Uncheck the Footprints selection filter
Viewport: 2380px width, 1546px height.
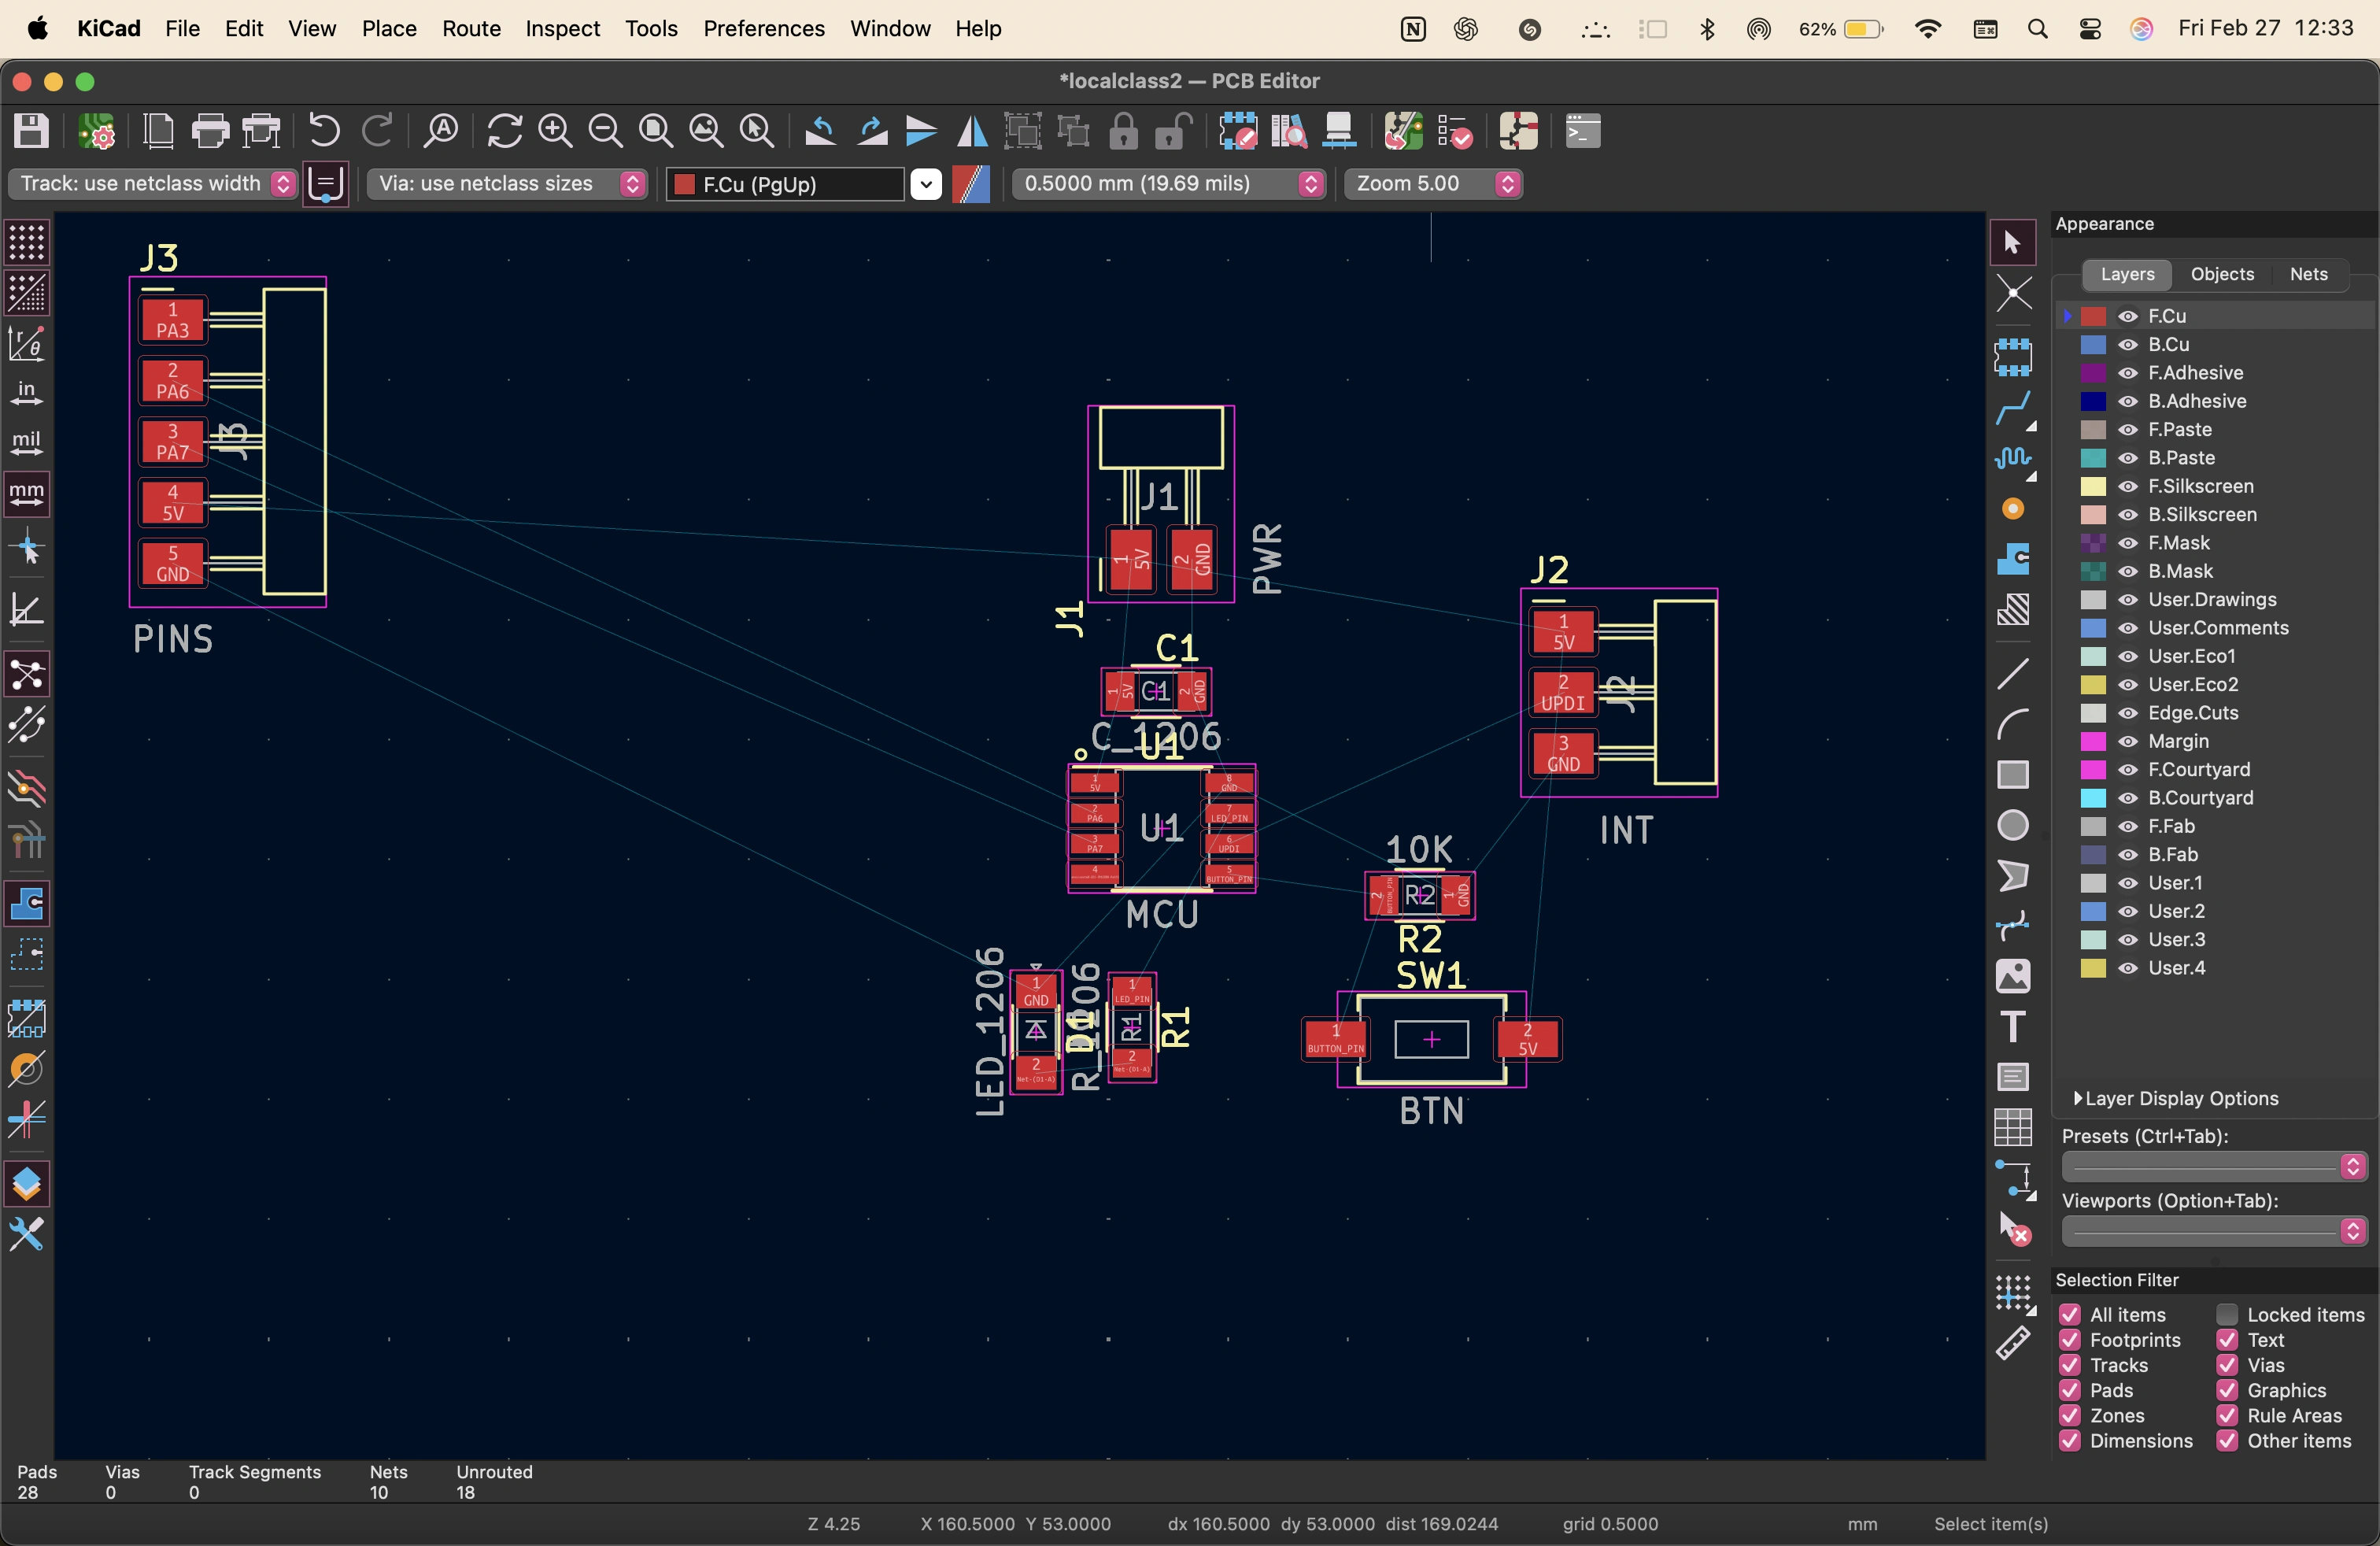click(2070, 1340)
